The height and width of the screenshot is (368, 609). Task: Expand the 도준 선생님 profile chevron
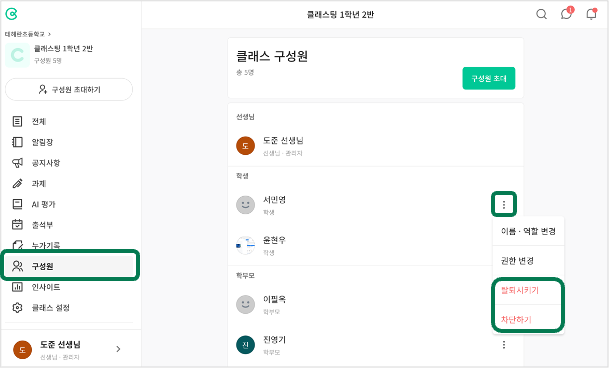(118, 349)
